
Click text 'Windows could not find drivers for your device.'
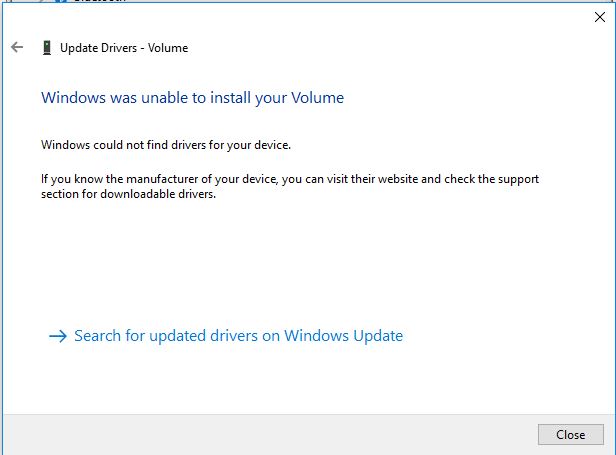click(x=166, y=145)
